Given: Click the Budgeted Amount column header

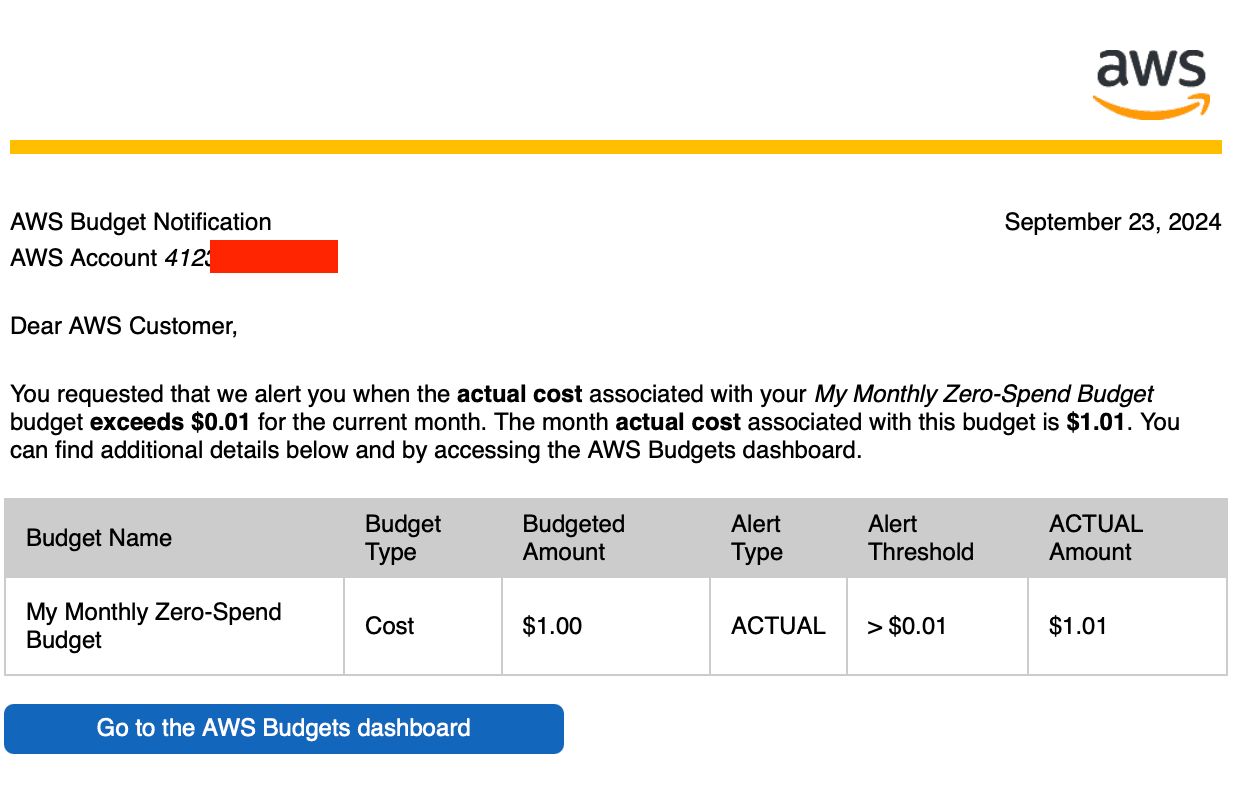Looking at the screenshot, I should tap(573, 538).
